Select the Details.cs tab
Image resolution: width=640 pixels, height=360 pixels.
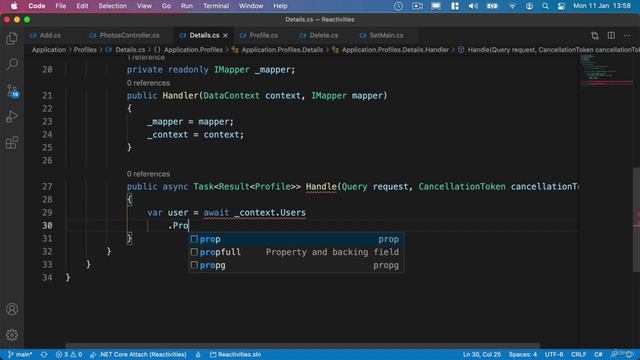click(204, 36)
